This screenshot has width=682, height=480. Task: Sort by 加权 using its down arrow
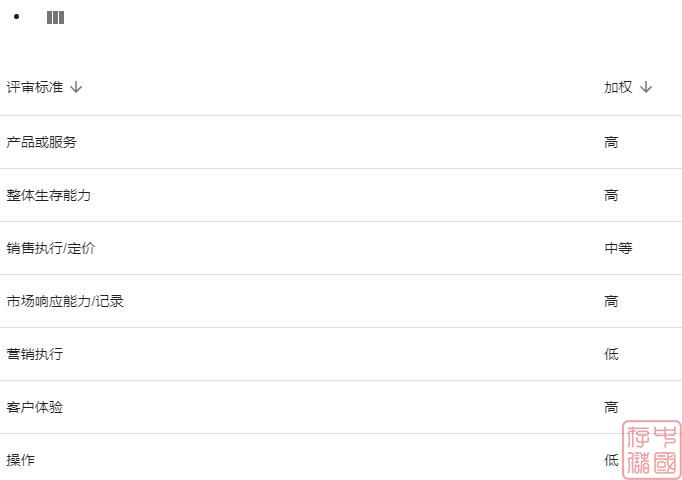(646, 87)
